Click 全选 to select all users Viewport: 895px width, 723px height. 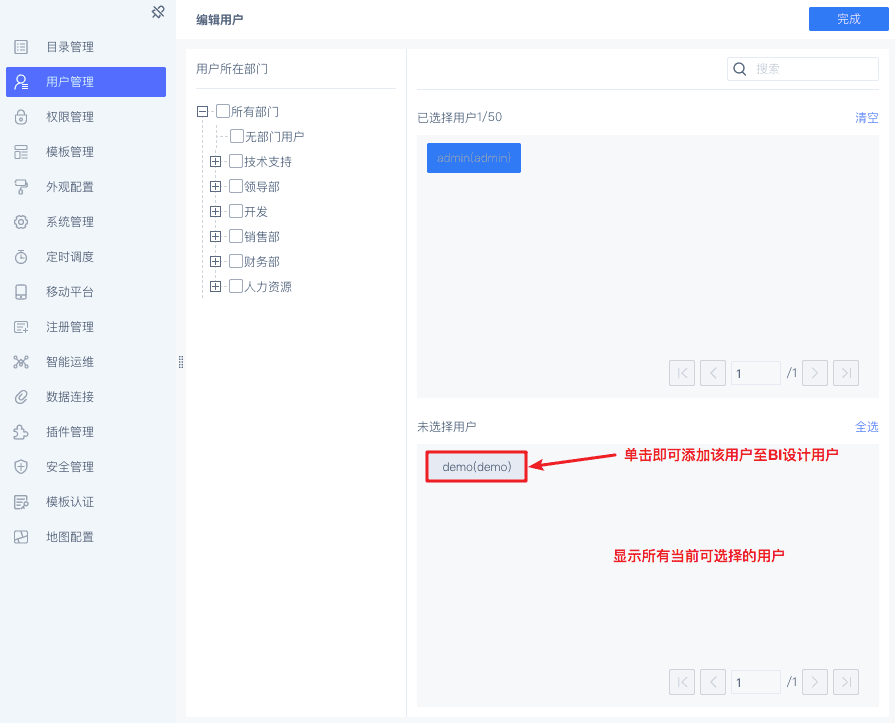pyautogui.click(x=866, y=427)
